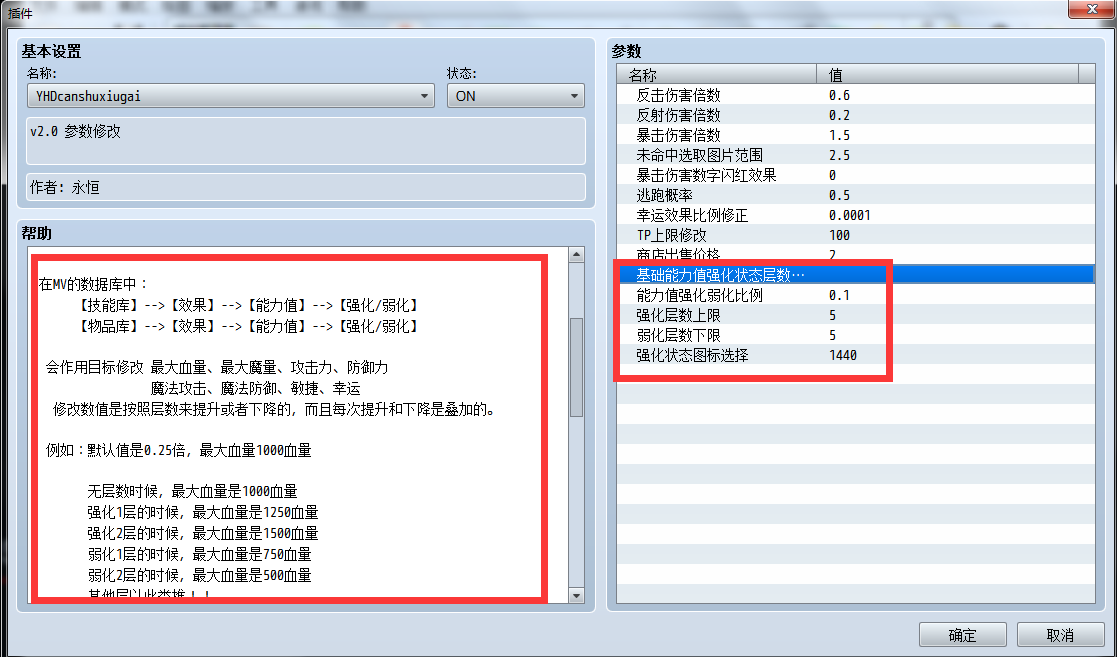1117x657 pixels.
Task: Select the TP上限修改 parameter row
Action: (x=856, y=234)
